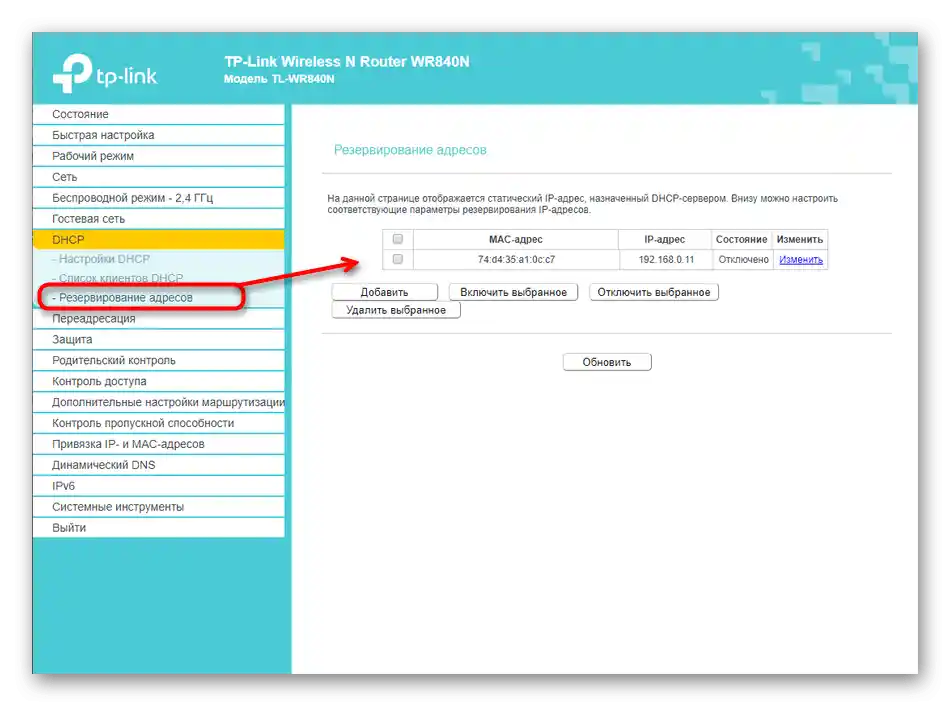This screenshot has height=706, width=950.
Task: Open Привязка IP- и MAC-адресов
Action: pyautogui.click(x=159, y=444)
